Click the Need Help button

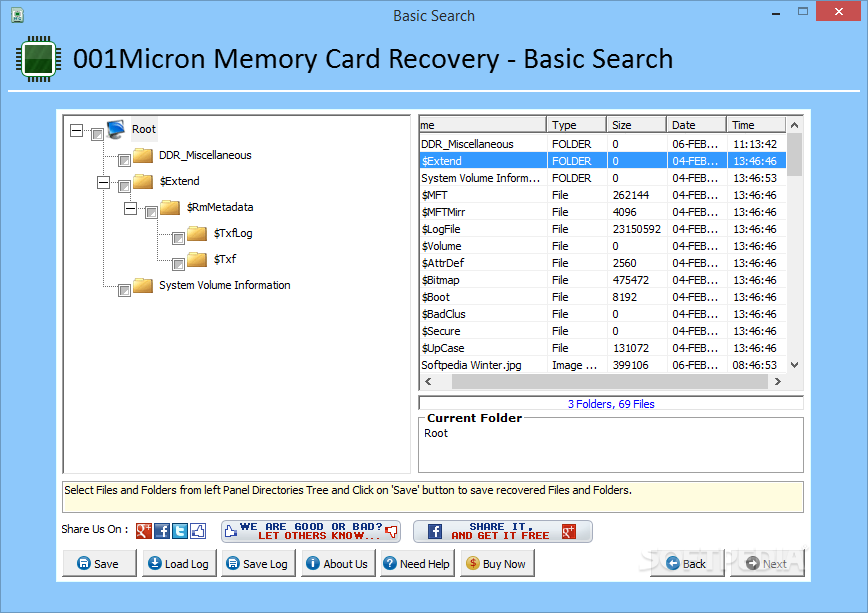(417, 563)
